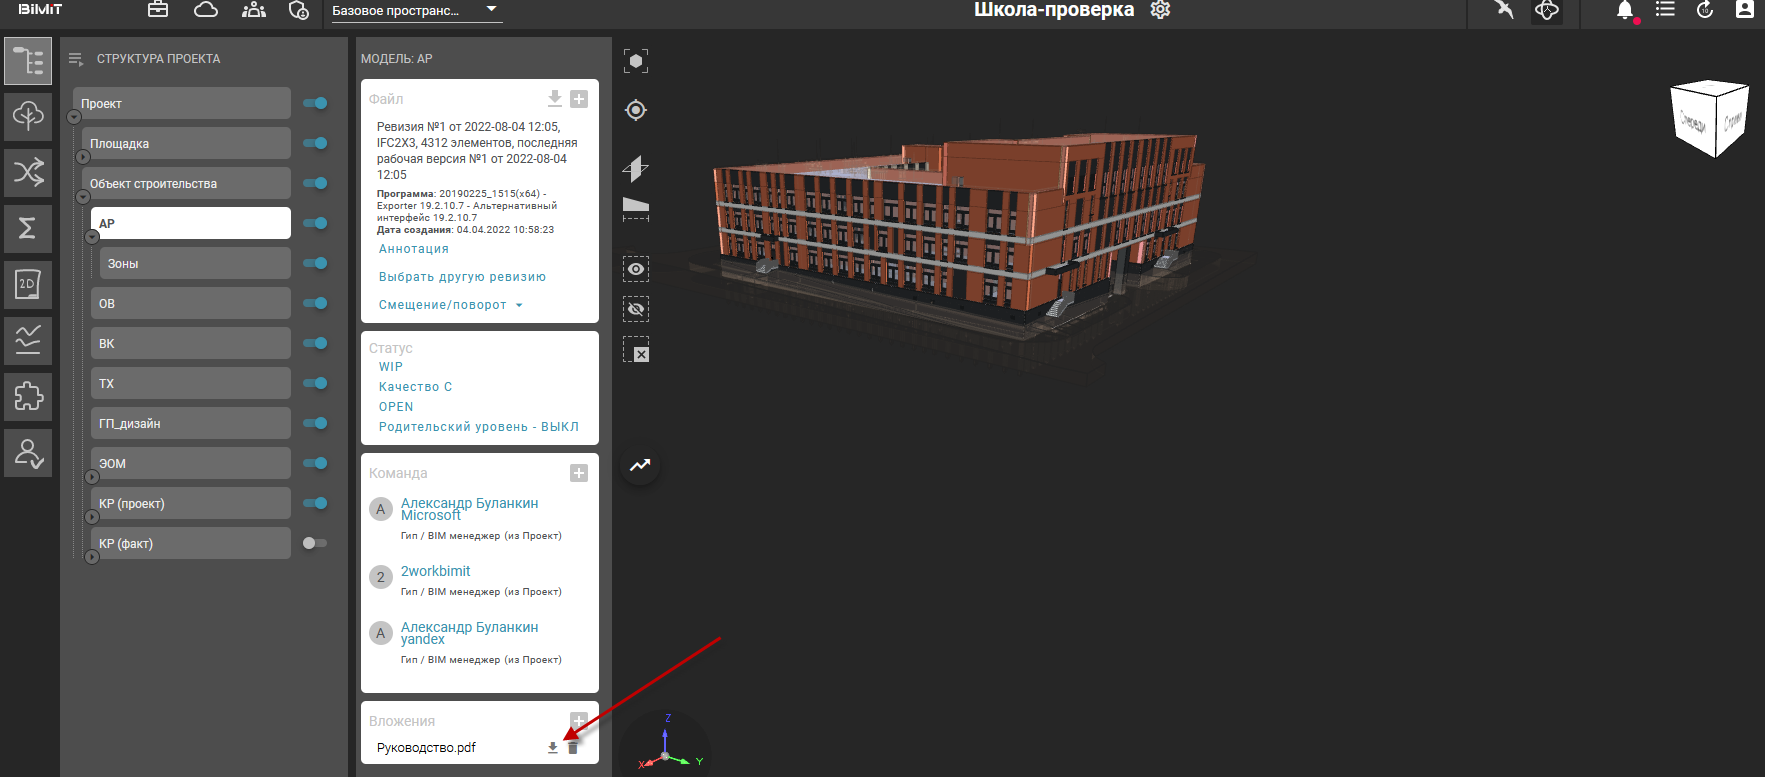Delete the Руководство.pdf attachment
The width and height of the screenshot is (1765, 777).
(x=573, y=748)
